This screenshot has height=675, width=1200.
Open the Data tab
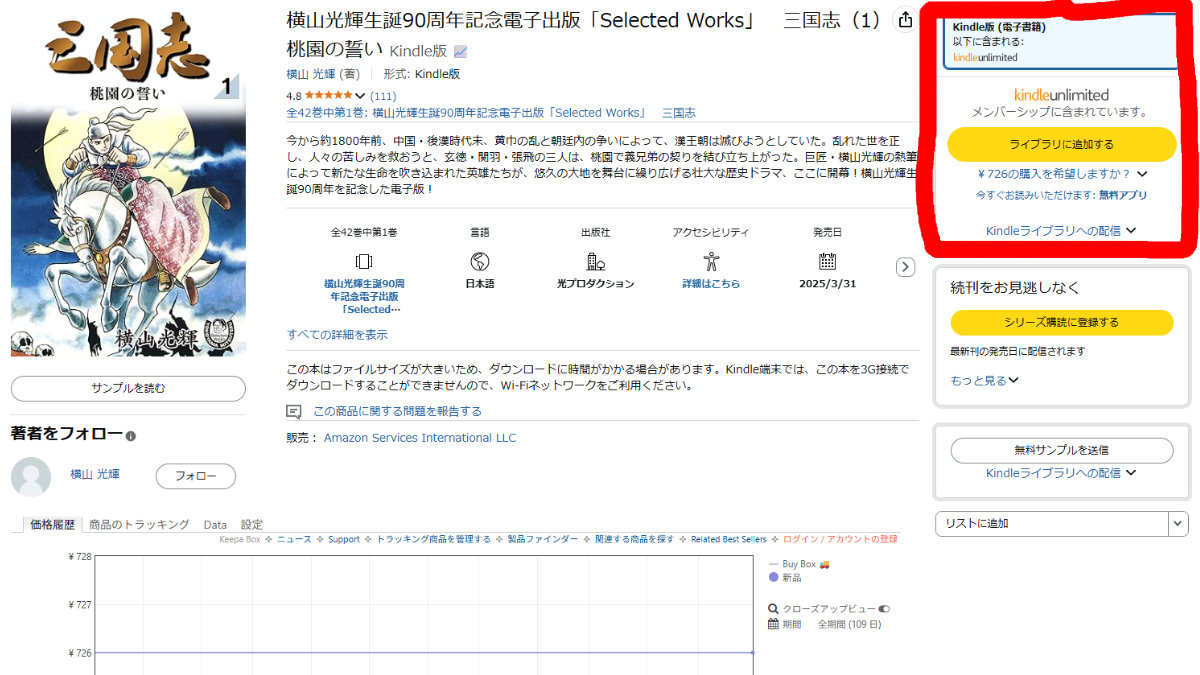point(215,524)
